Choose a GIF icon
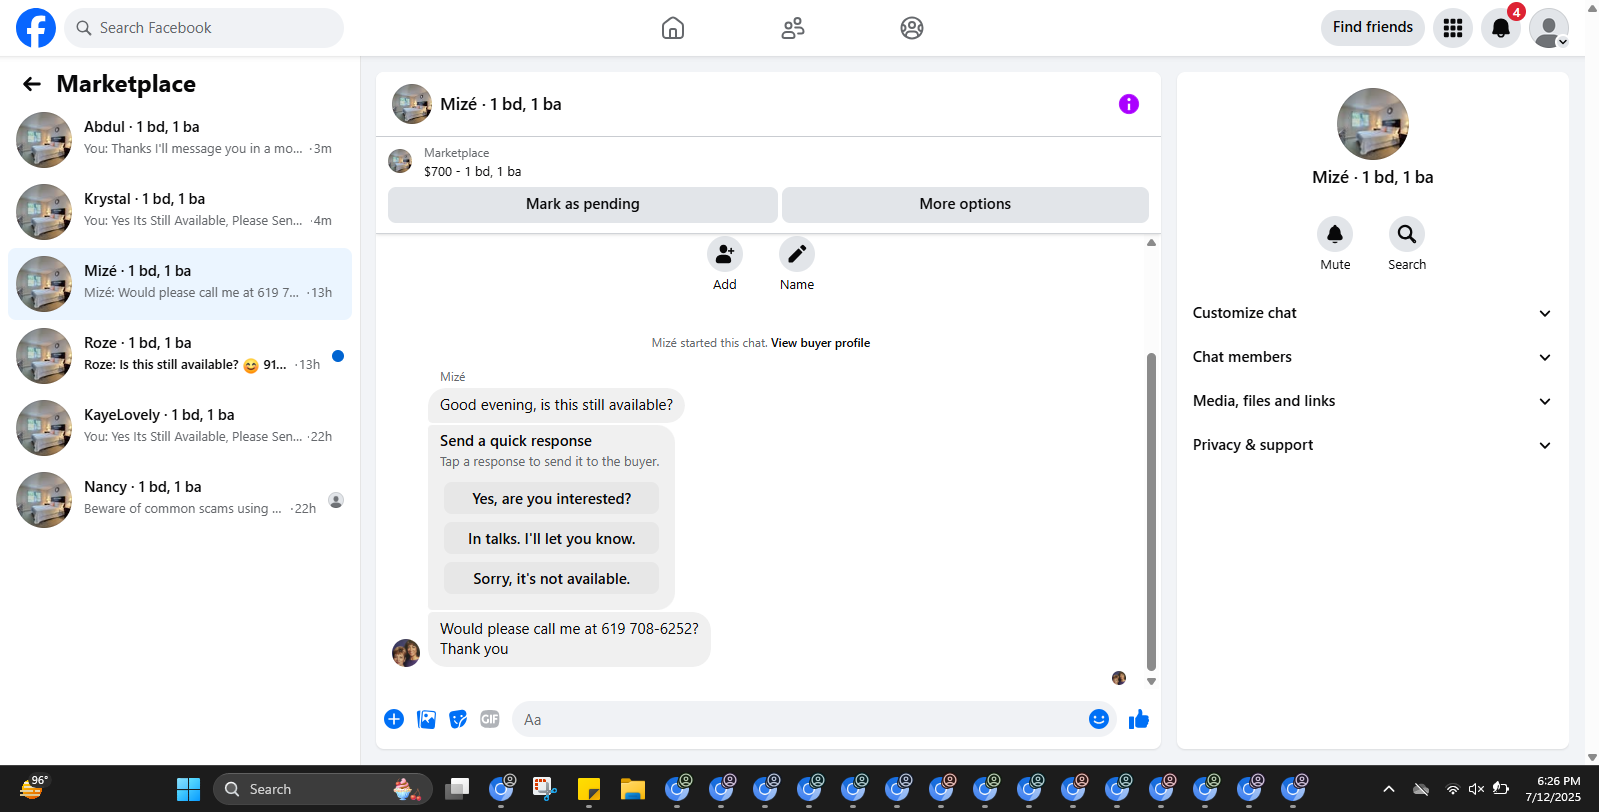 [x=490, y=719]
